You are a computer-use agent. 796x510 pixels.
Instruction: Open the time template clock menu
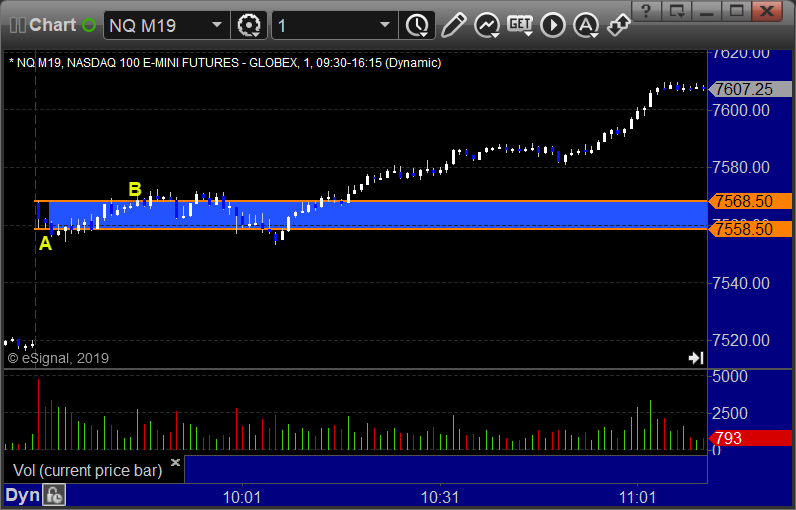[417, 25]
